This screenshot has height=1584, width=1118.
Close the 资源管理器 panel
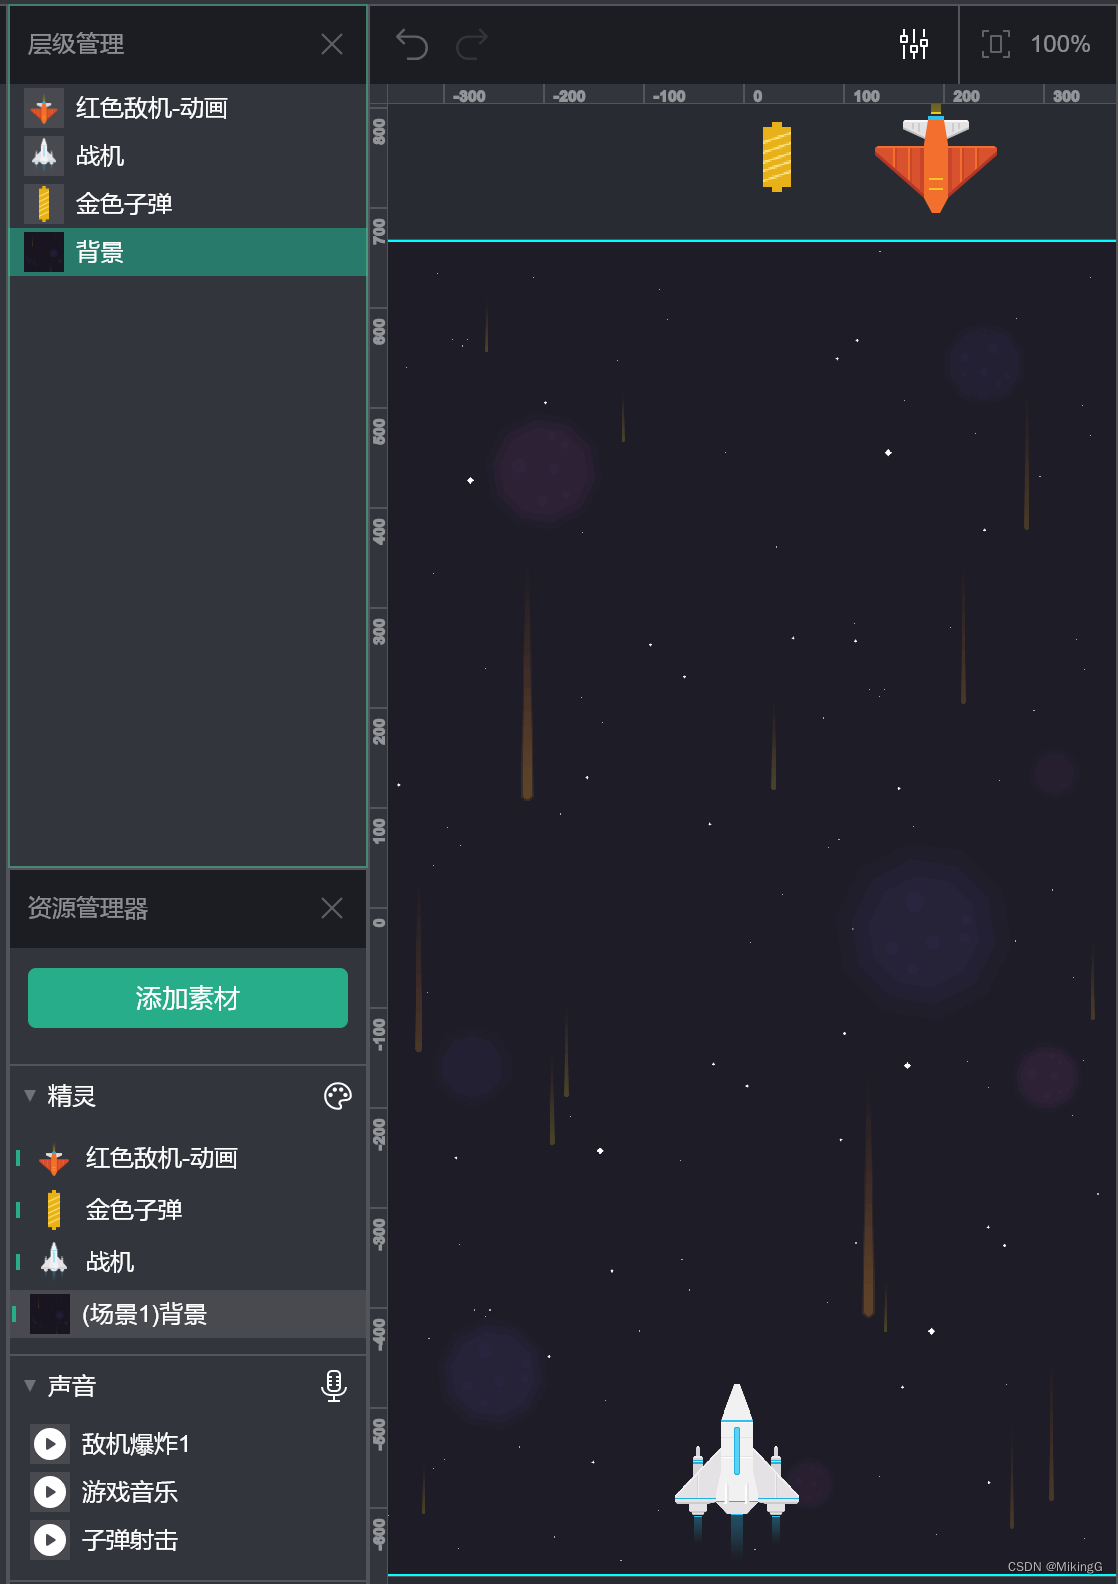tap(332, 908)
